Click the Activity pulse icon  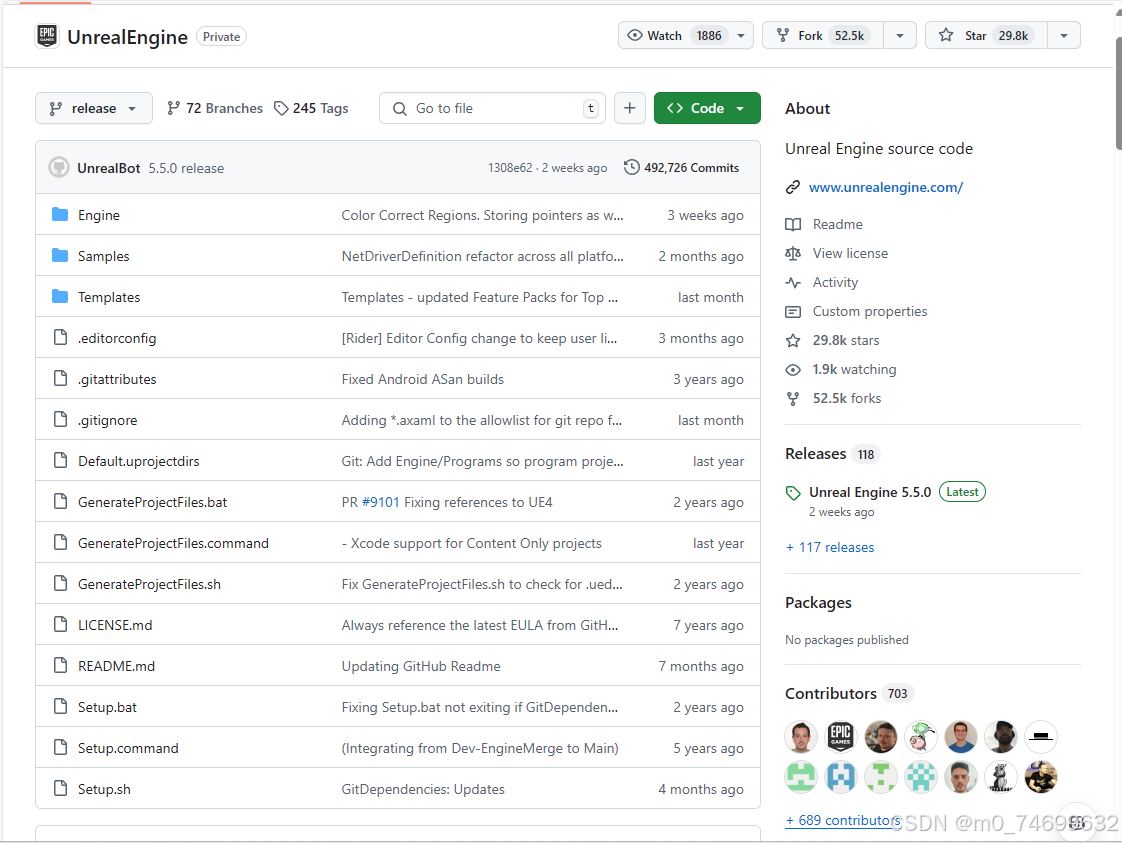(x=793, y=283)
